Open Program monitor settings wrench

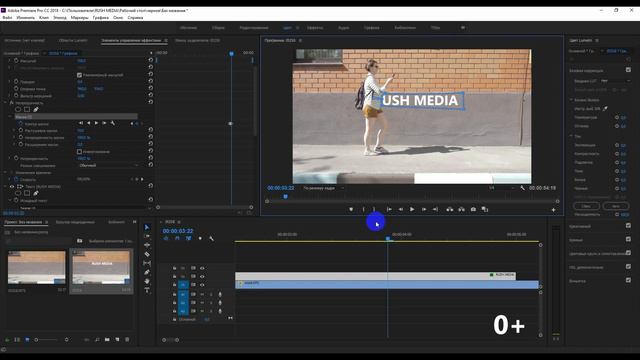pos(522,188)
